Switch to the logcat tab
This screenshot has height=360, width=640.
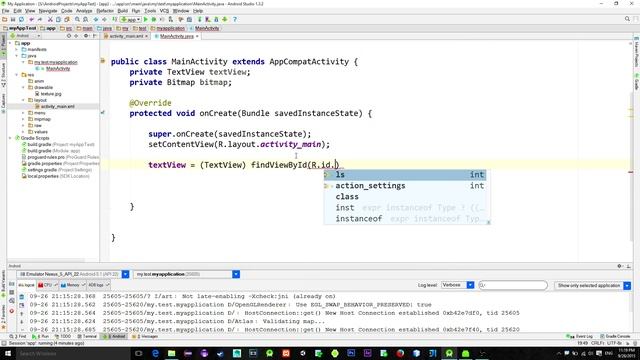coord(26,285)
